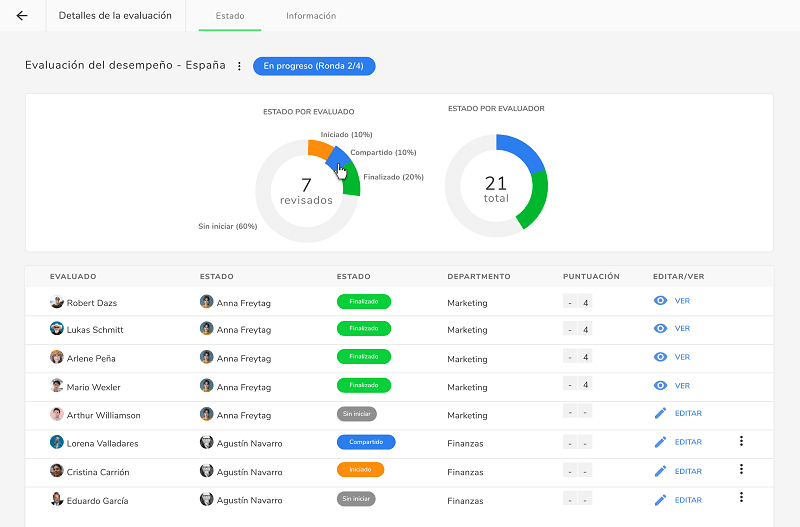The image size is (800, 527).
Task: Click VER link for Robert Dazs
Action: pos(682,301)
